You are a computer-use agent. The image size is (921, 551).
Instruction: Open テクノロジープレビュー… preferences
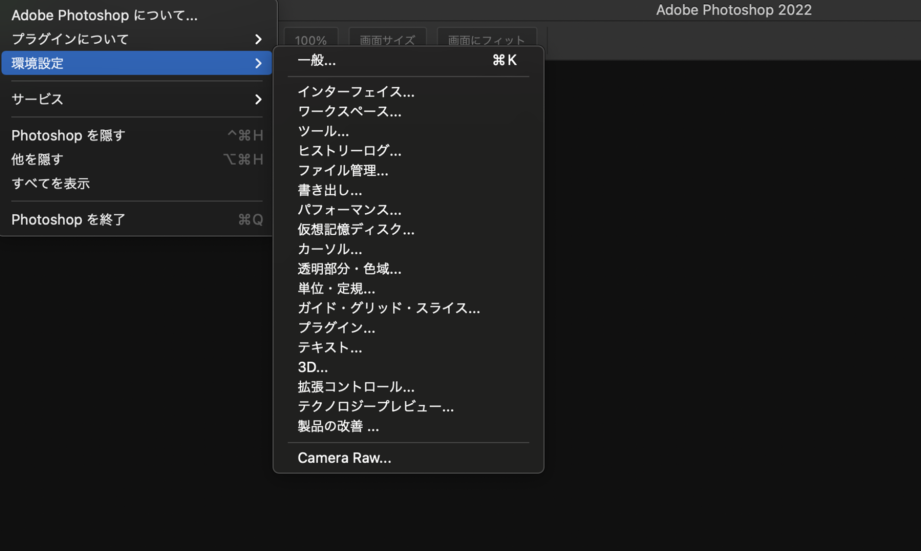coord(408,406)
